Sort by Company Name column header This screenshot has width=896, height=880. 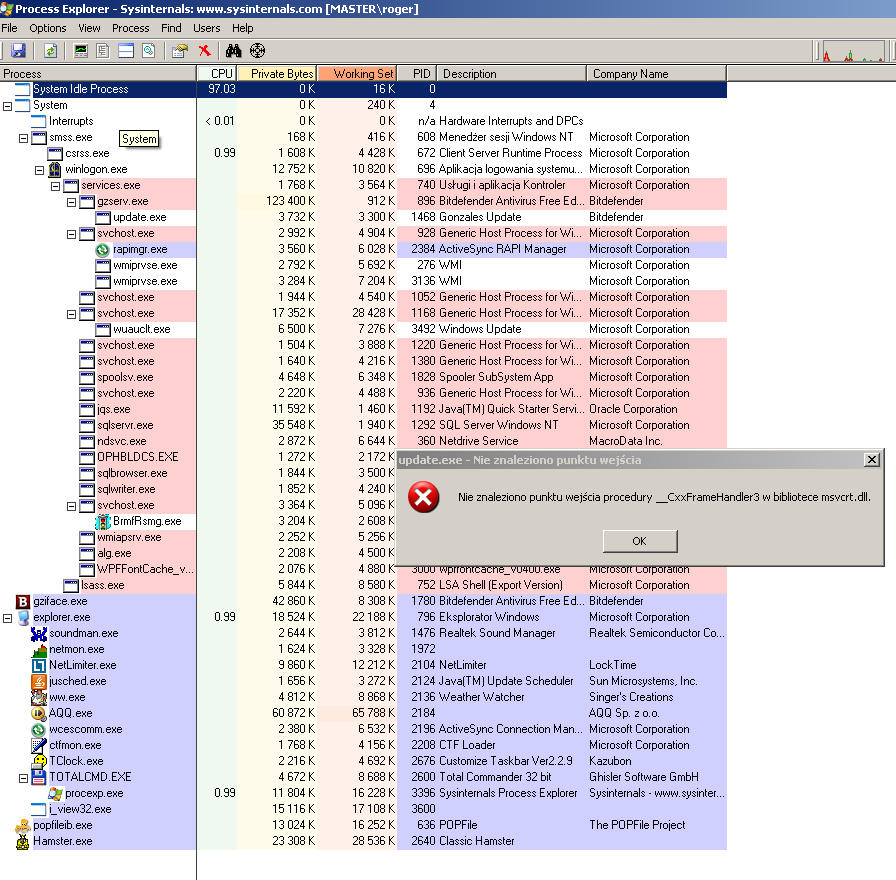click(657, 74)
